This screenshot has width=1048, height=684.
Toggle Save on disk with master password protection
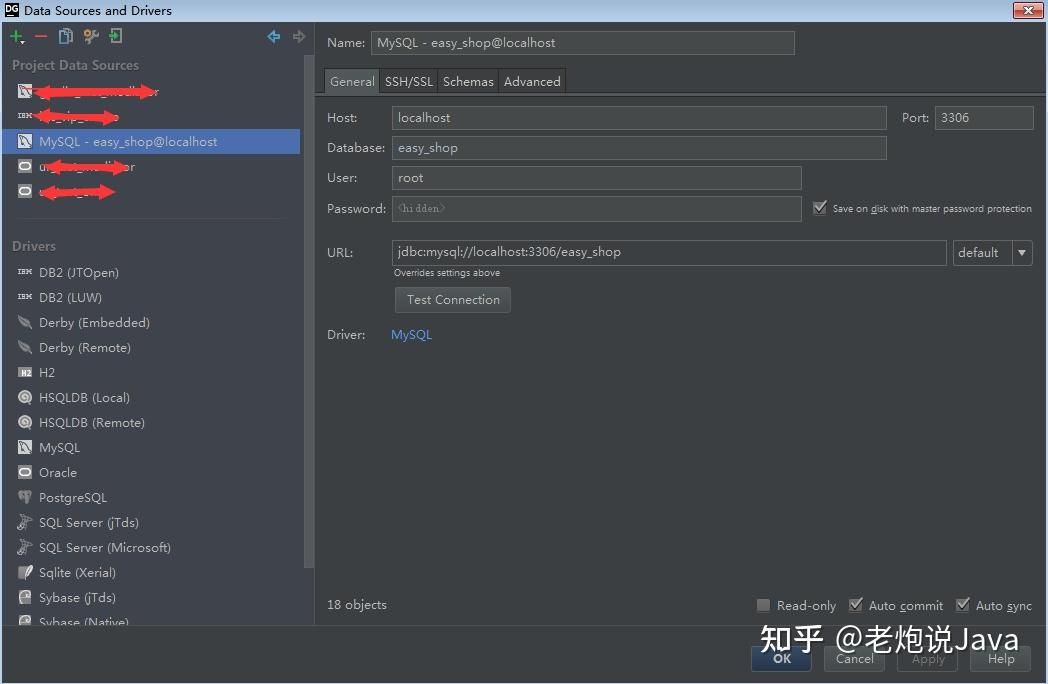tap(820, 208)
